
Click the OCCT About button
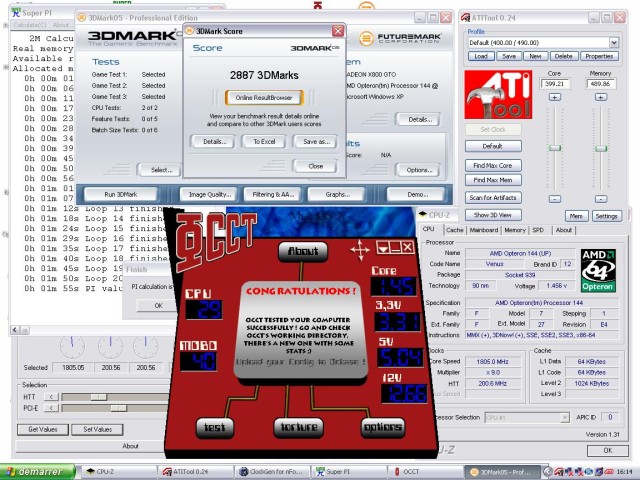(303, 251)
